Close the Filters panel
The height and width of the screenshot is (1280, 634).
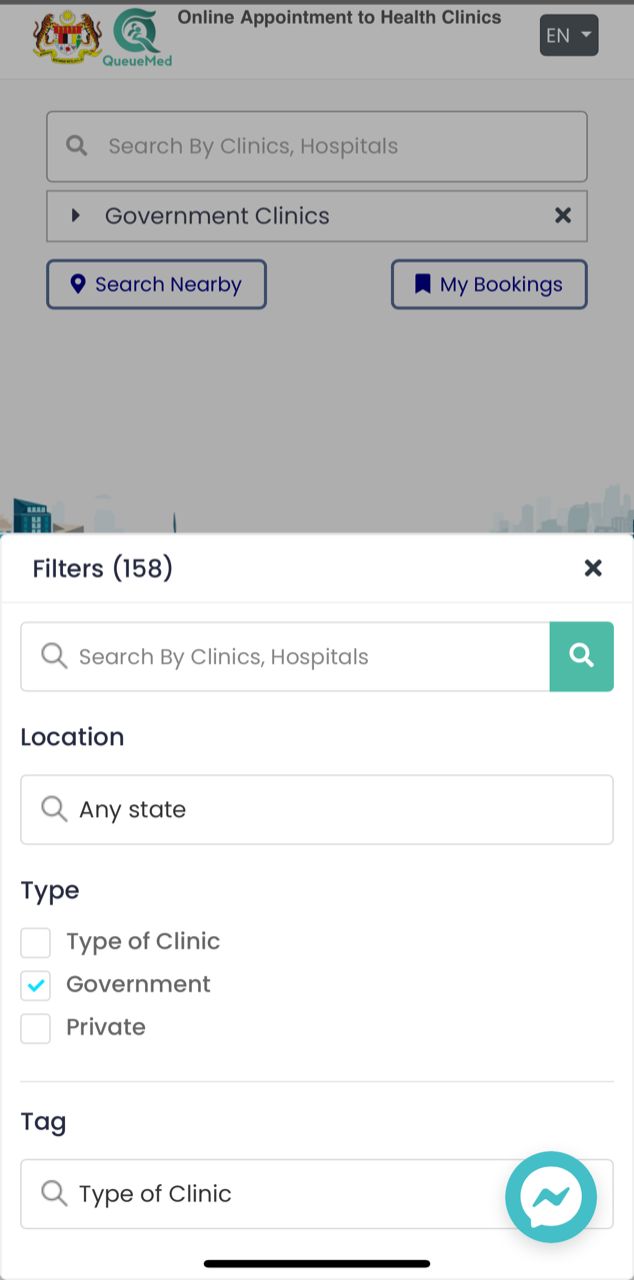tap(593, 568)
